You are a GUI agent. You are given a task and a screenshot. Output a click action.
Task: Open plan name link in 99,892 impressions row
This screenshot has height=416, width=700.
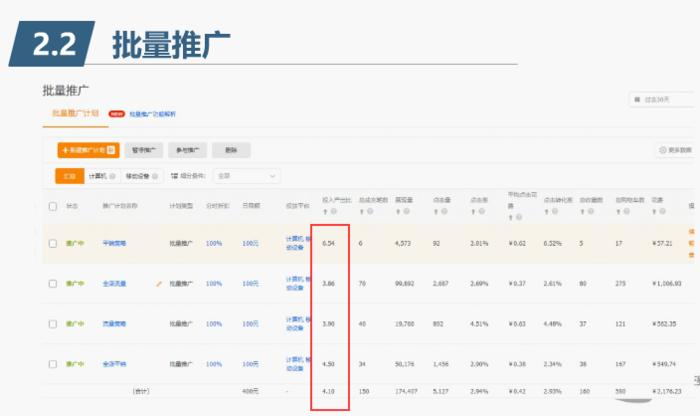click(114, 284)
